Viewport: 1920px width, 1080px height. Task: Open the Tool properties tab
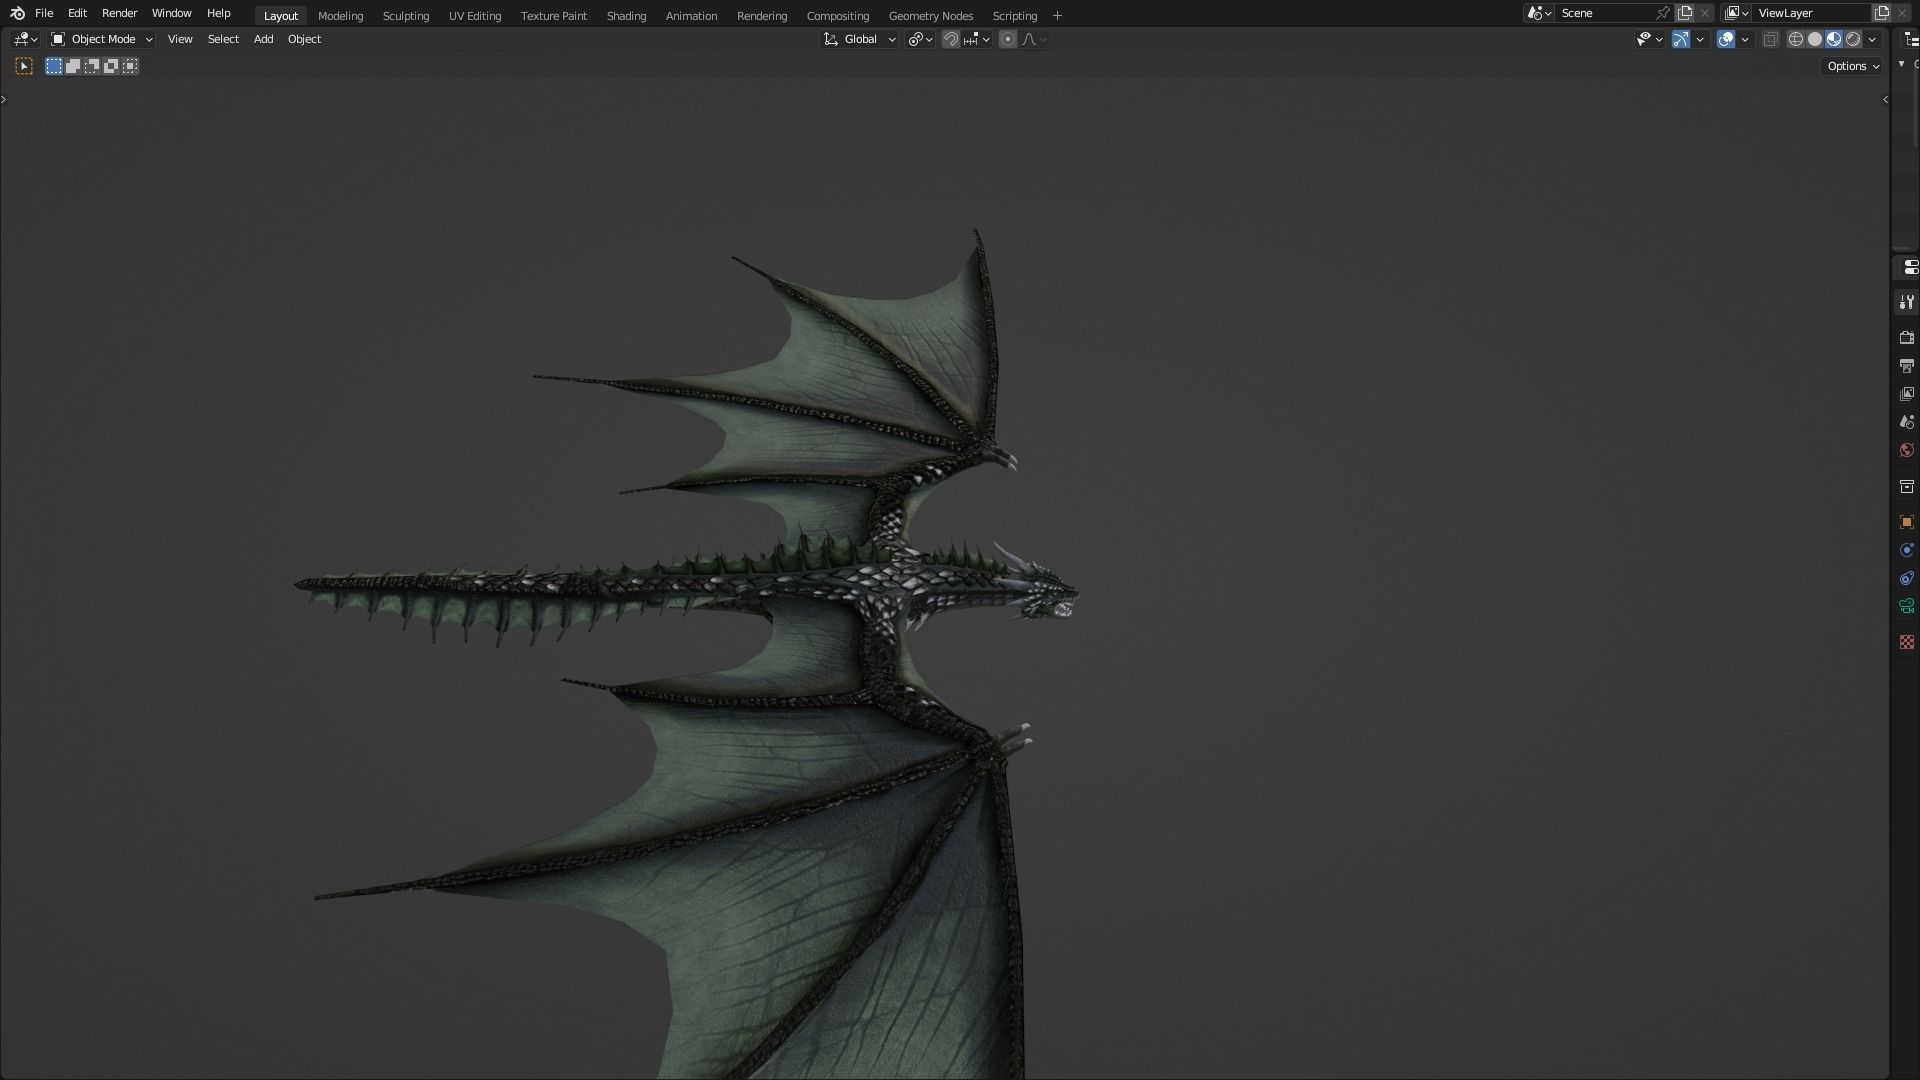tap(1907, 302)
